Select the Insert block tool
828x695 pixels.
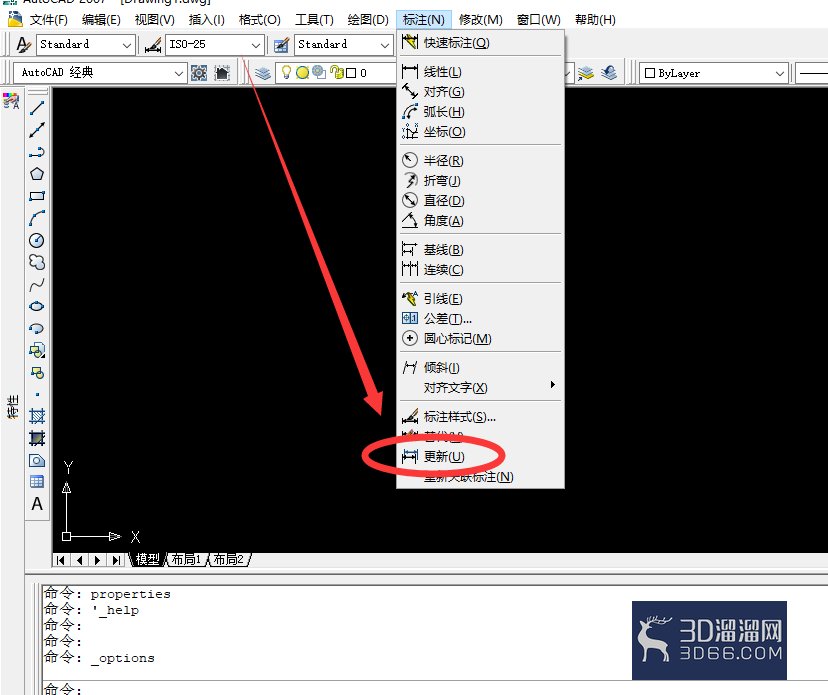point(37,350)
